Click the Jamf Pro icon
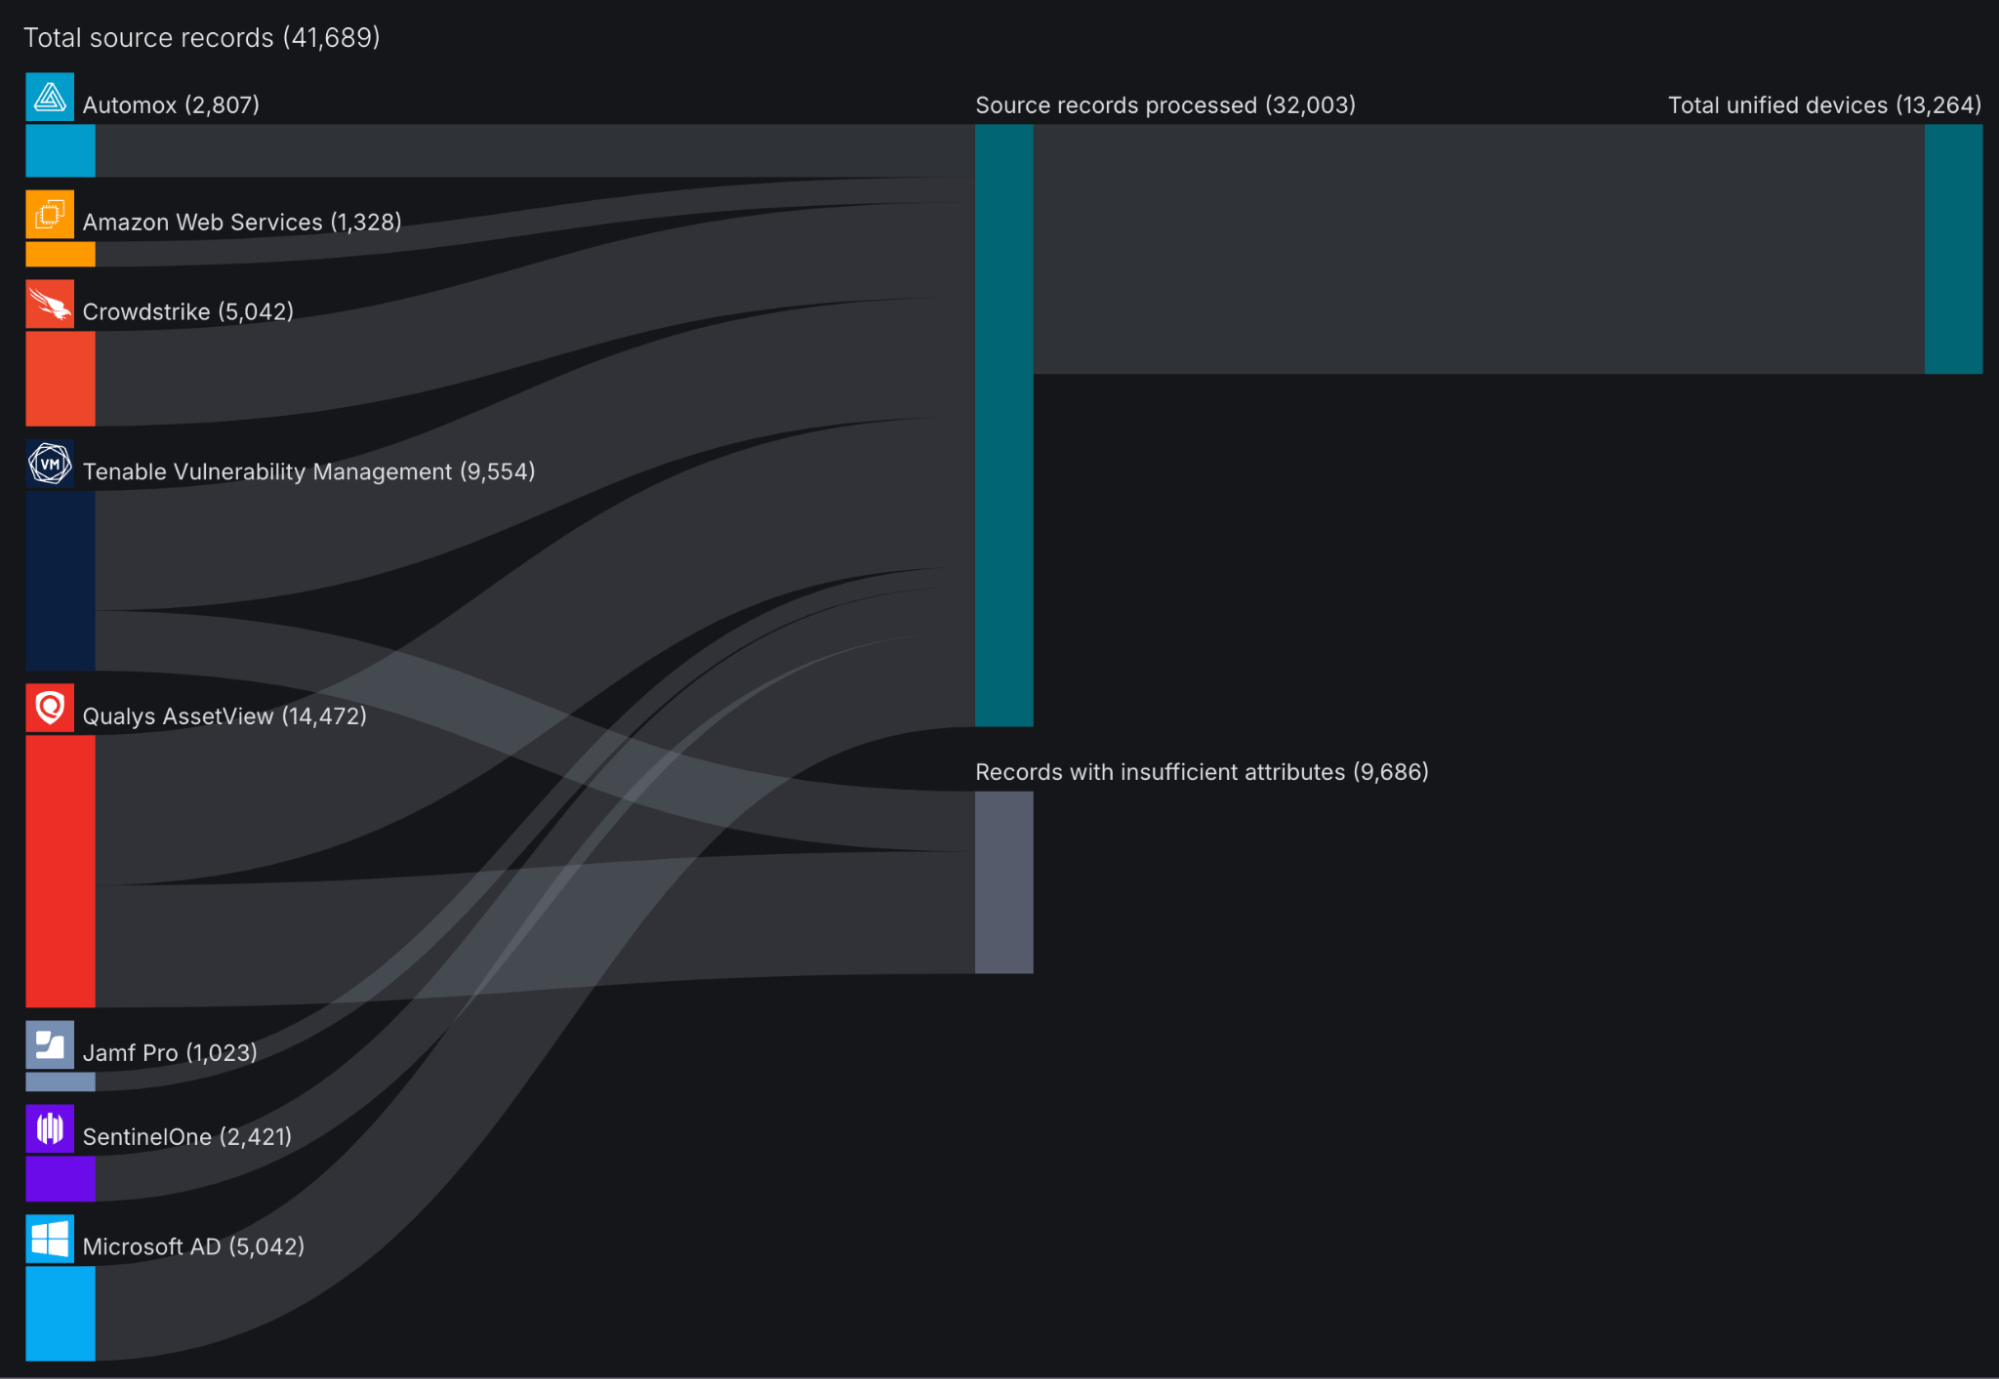1999x1380 pixels. point(49,1043)
